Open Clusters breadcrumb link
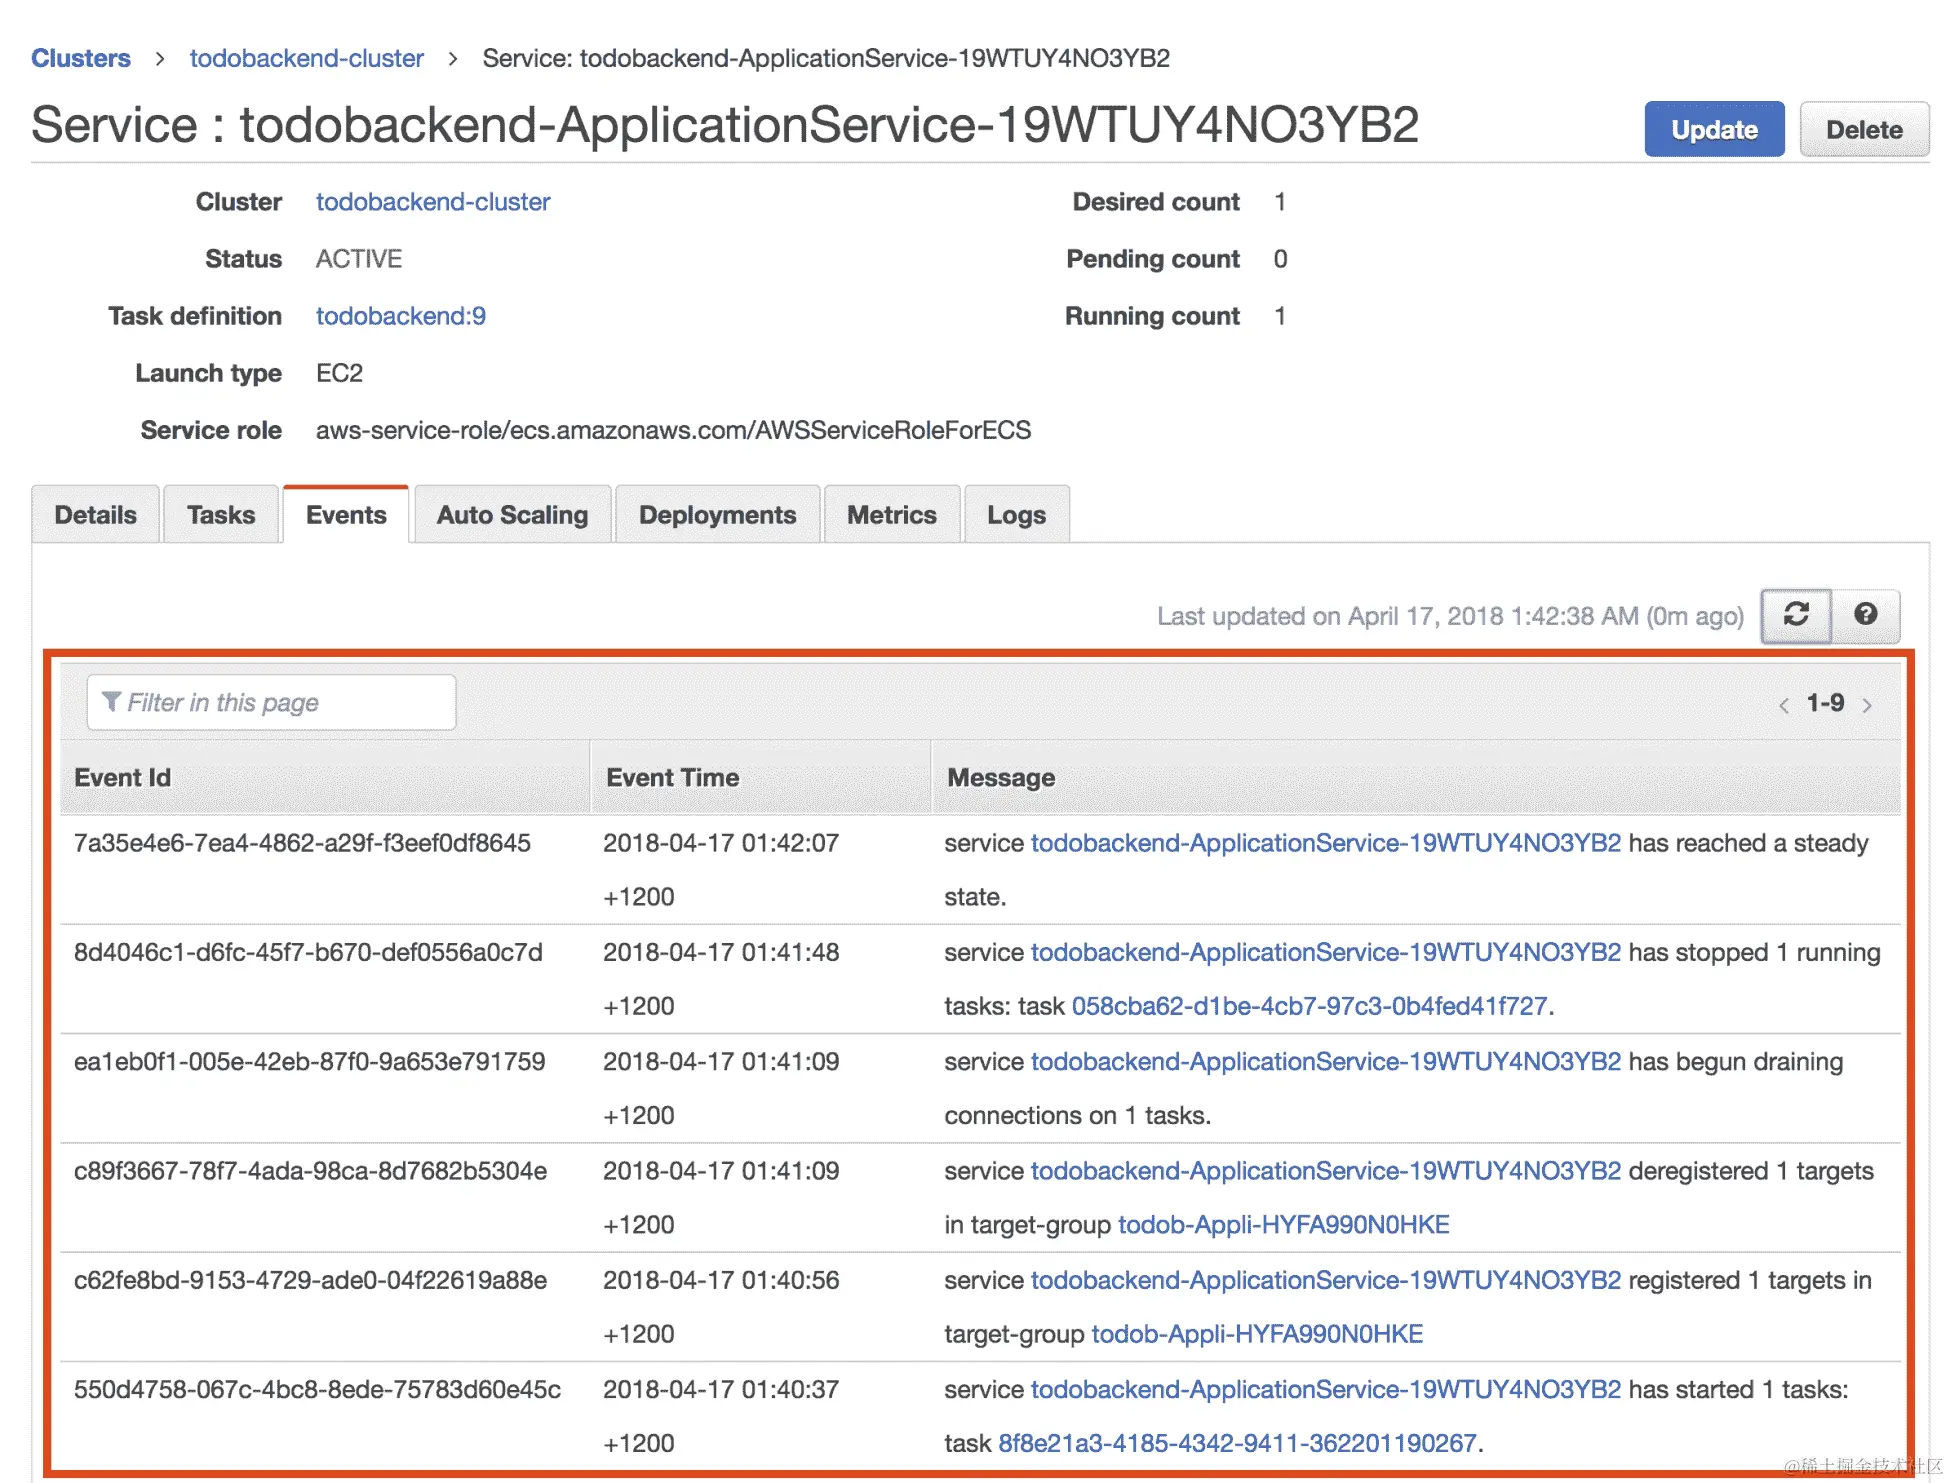This screenshot has height=1483, width=1950. [x=81, y=58]
